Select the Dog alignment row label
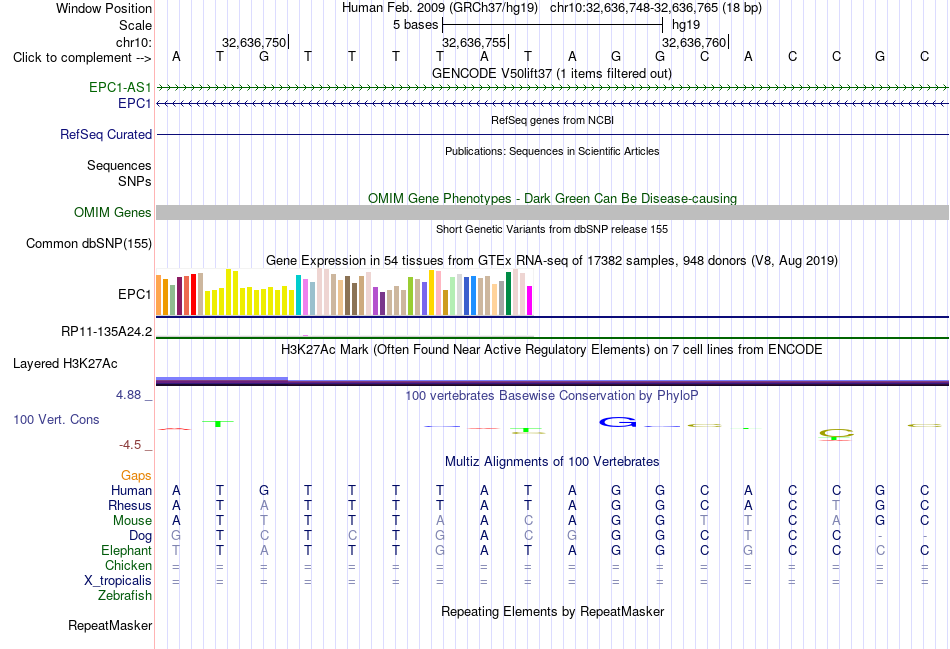Viewport: 950px width, 649px height. (141, 536)
